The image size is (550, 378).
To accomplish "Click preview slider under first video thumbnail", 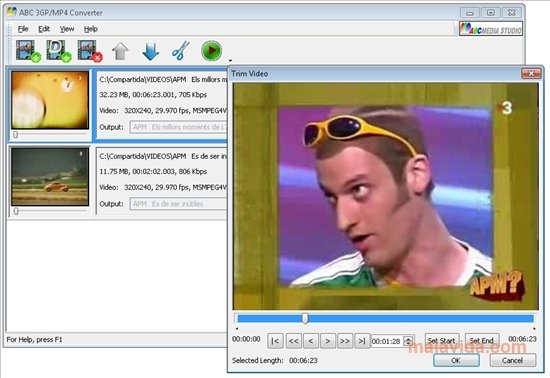I will click(x=50, y=134).
